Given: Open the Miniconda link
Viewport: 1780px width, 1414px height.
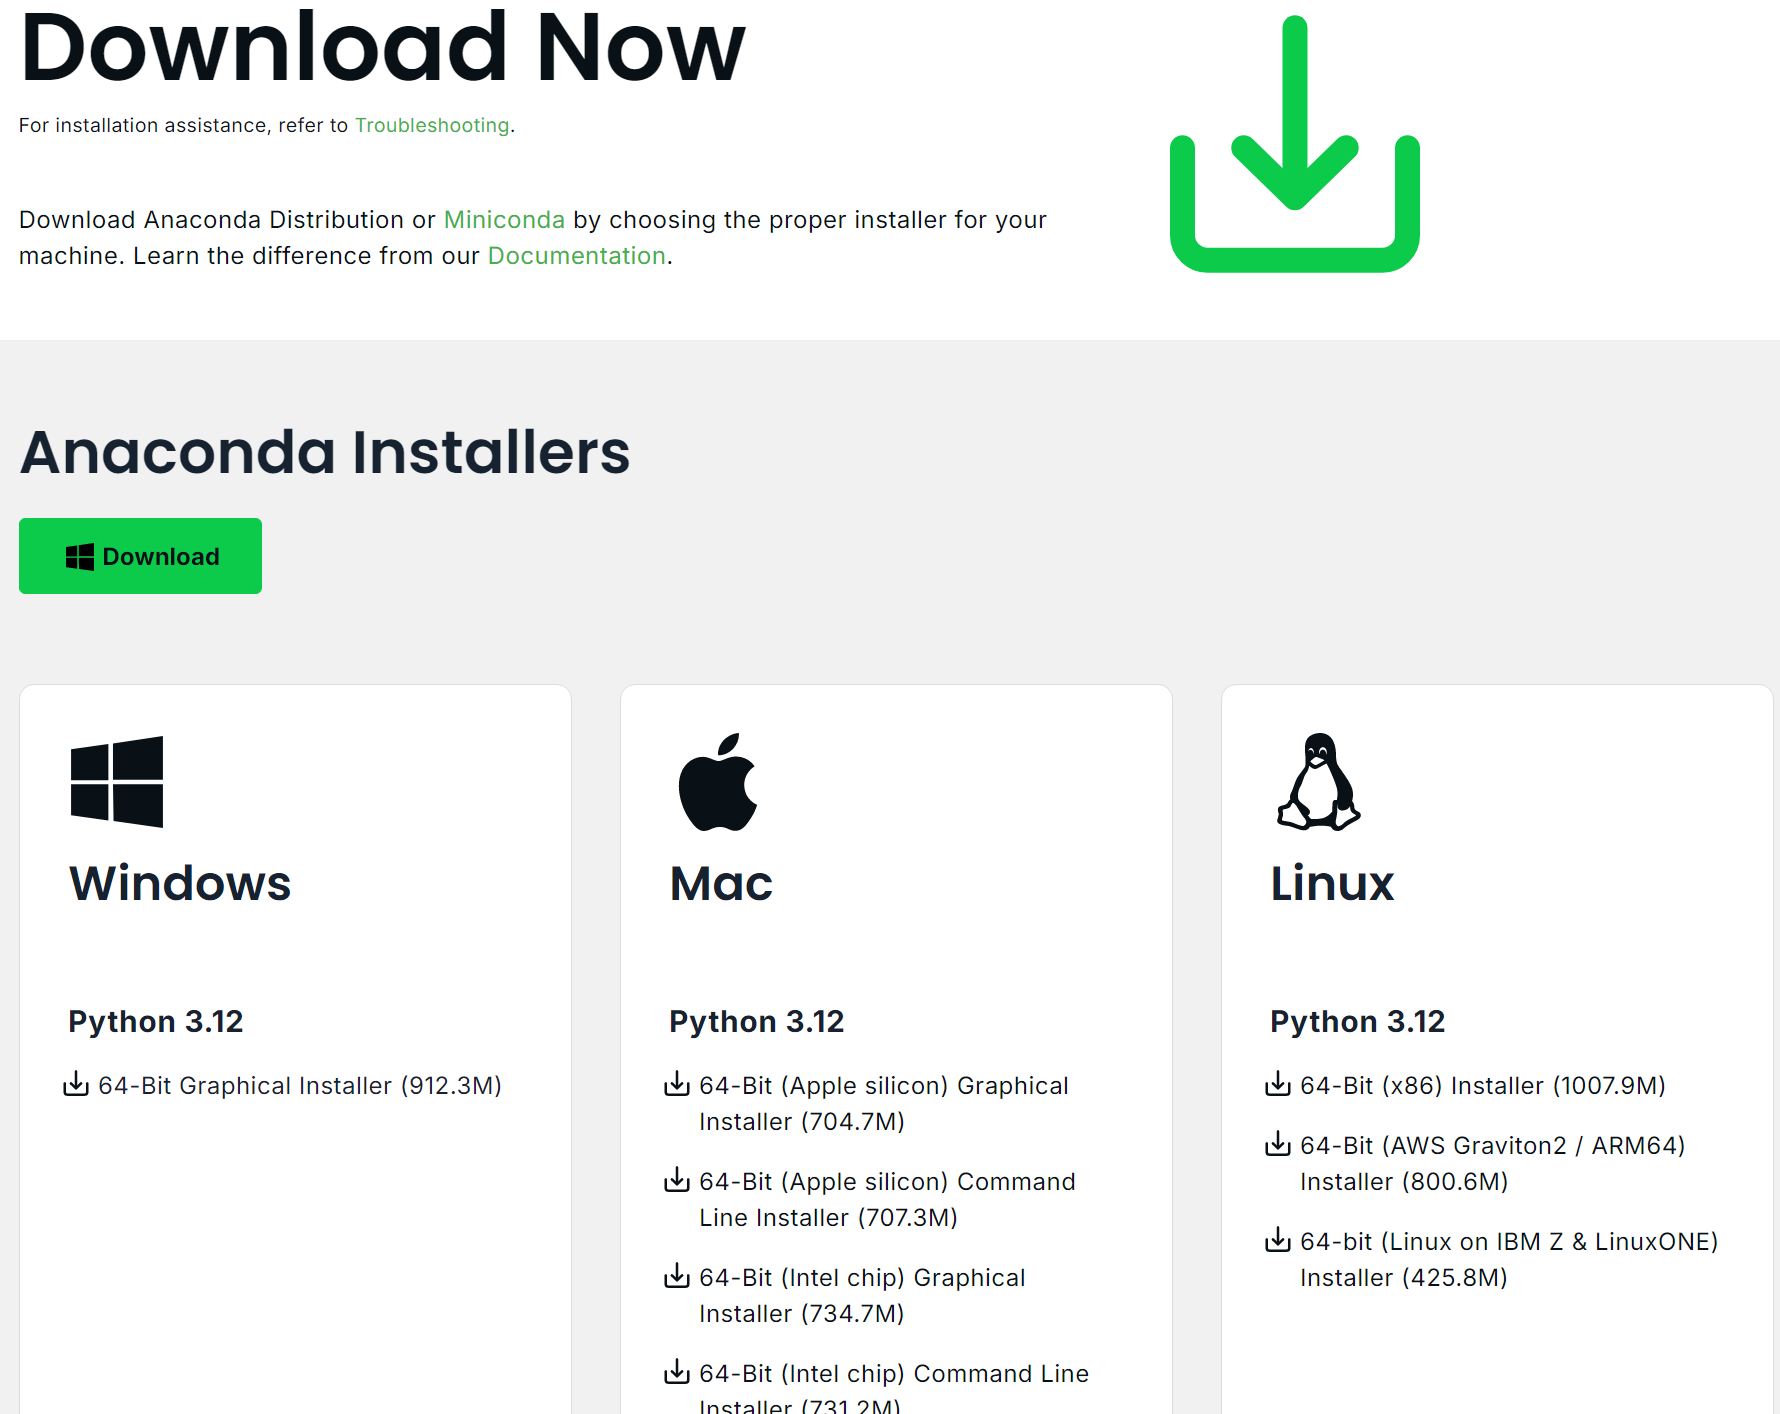Looking at the screenshot, I should (x=504, y=220).
